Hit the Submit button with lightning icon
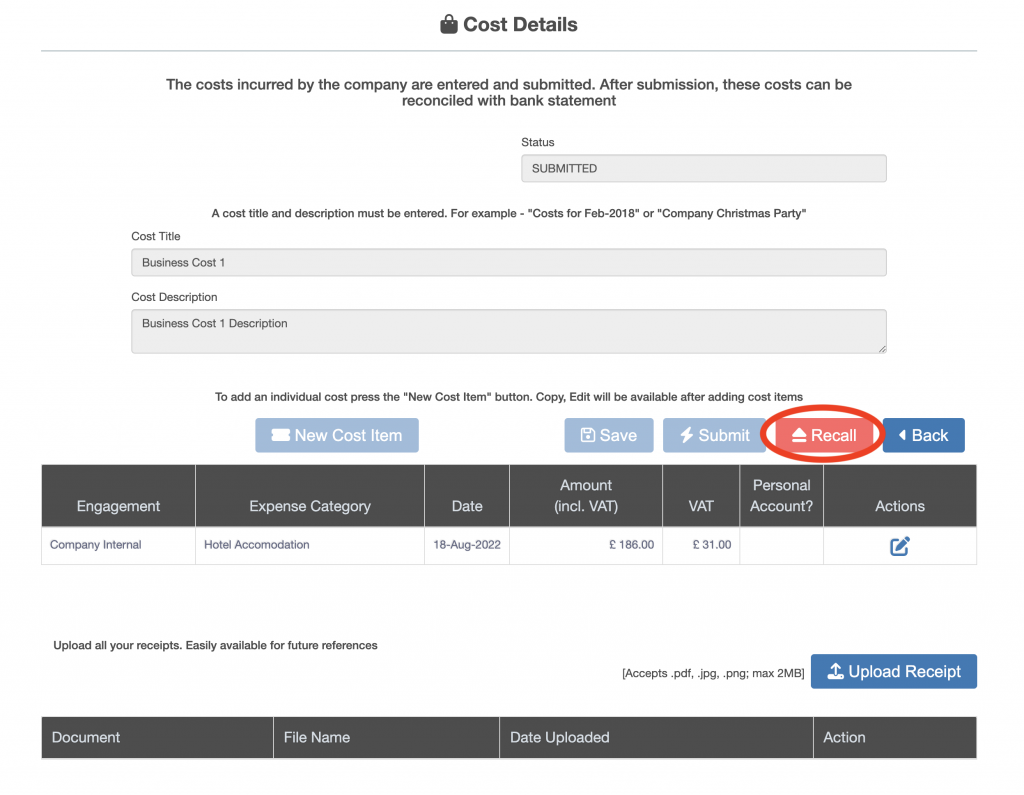The height and width of the screenshot is (795, 1024). (x=713, y=435)
